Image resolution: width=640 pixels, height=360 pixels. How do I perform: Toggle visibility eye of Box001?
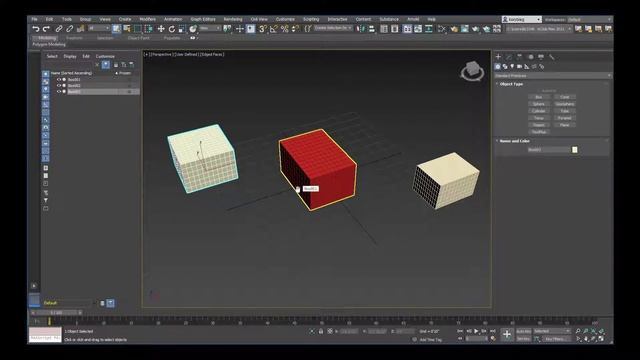click(x=59, y=80)
